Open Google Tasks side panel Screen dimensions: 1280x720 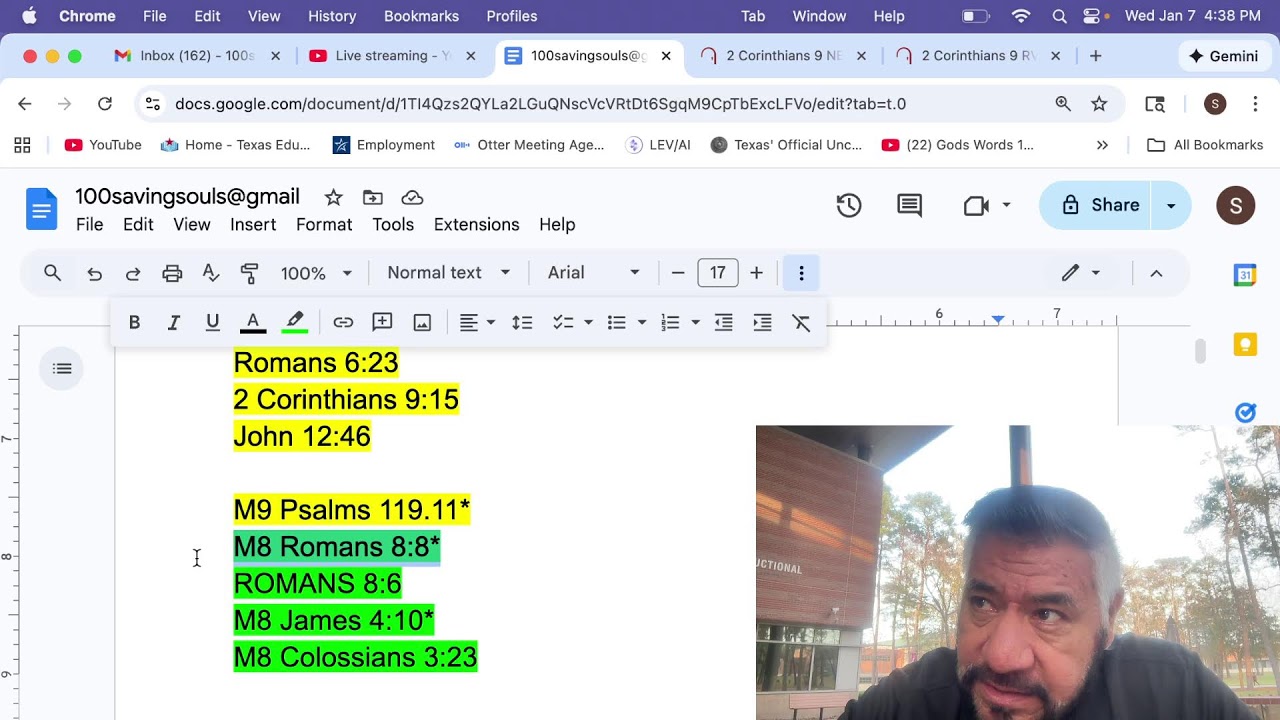(x=1245, y=412)
